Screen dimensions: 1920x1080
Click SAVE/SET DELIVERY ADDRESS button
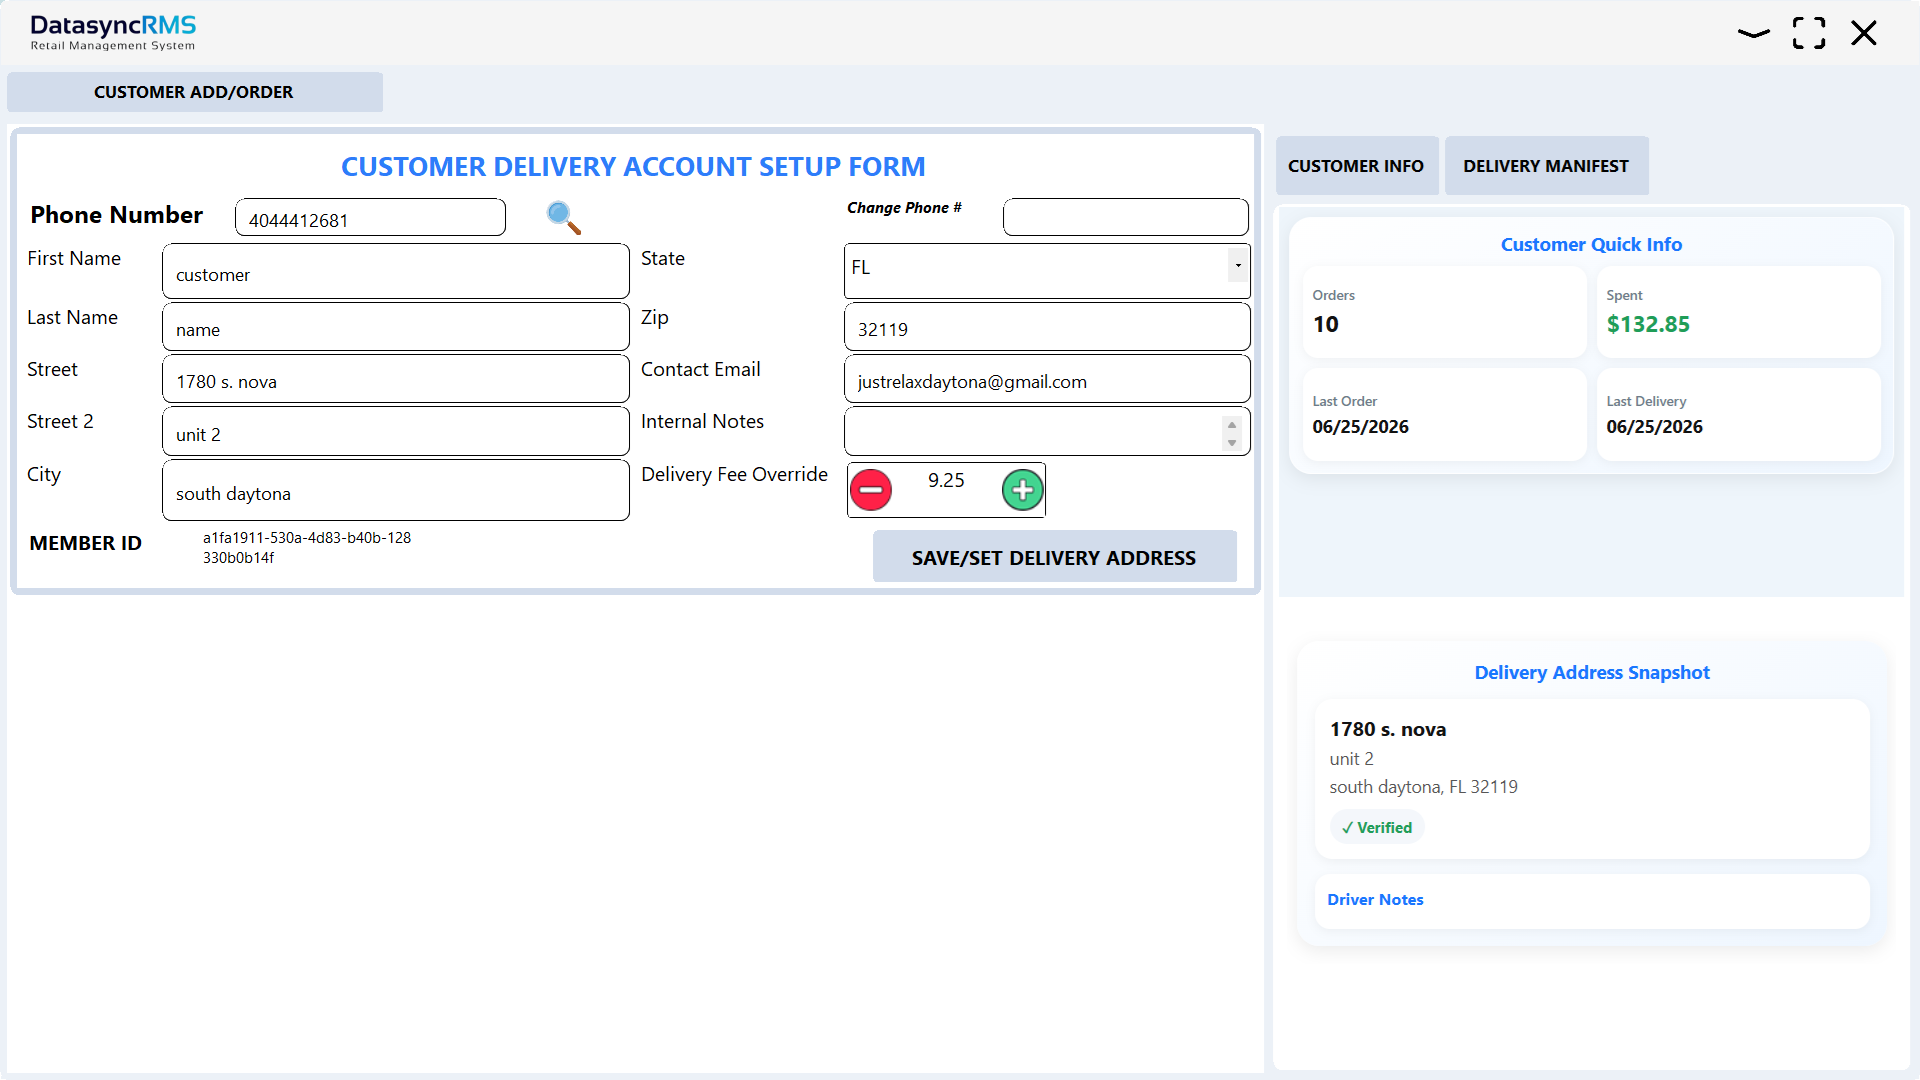point(1054,557)
